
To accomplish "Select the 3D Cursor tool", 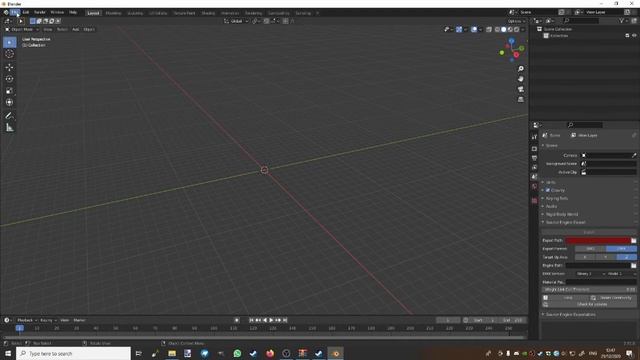I will pyautogui.click(x=9, y=54).
